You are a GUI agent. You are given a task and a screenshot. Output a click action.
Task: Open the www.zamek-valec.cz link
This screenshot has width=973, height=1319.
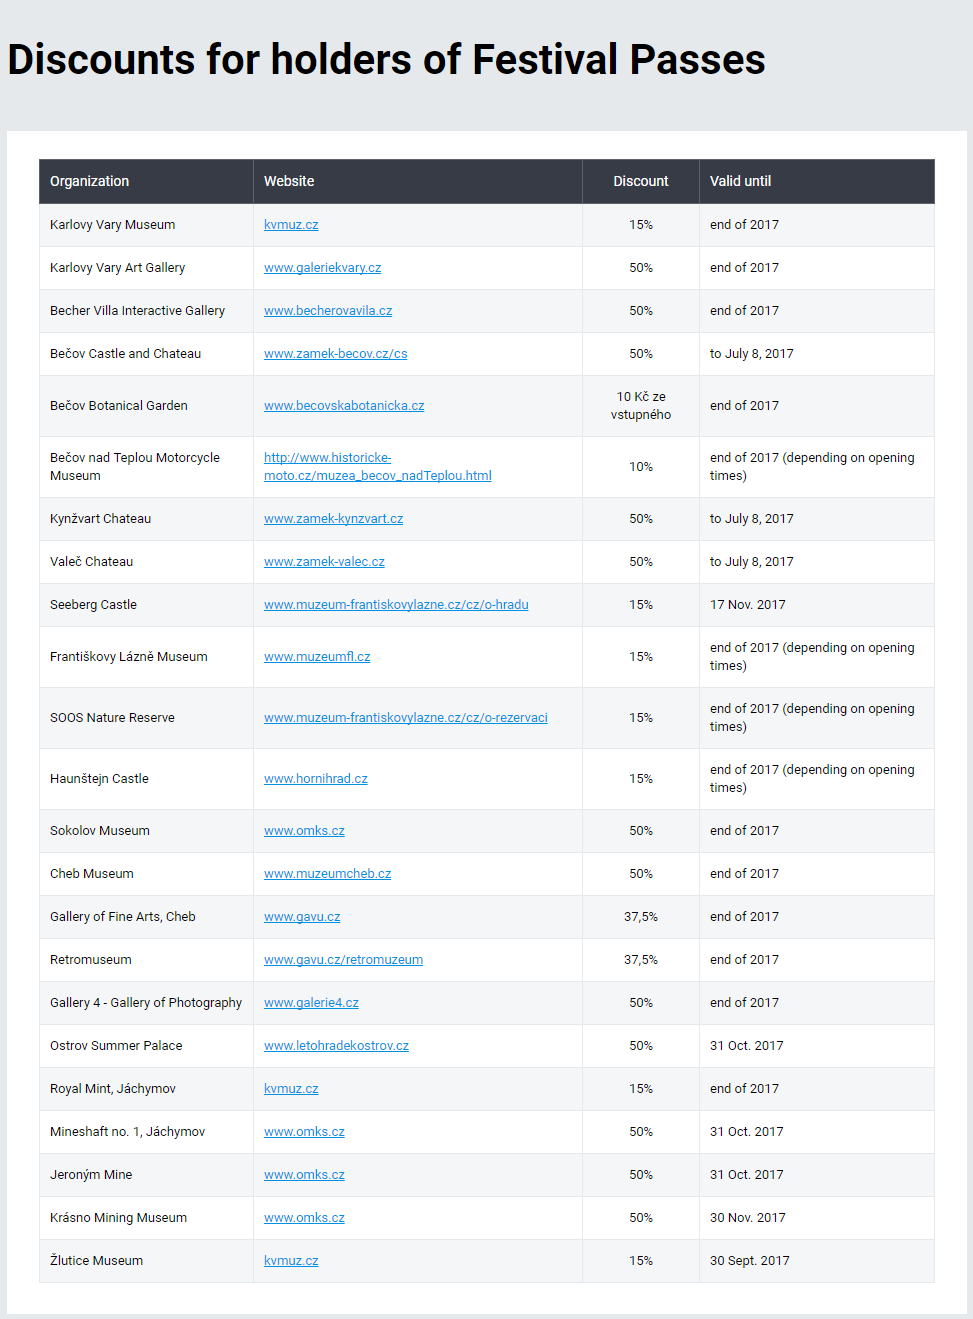pyautogui.click(x=324, y=562)
